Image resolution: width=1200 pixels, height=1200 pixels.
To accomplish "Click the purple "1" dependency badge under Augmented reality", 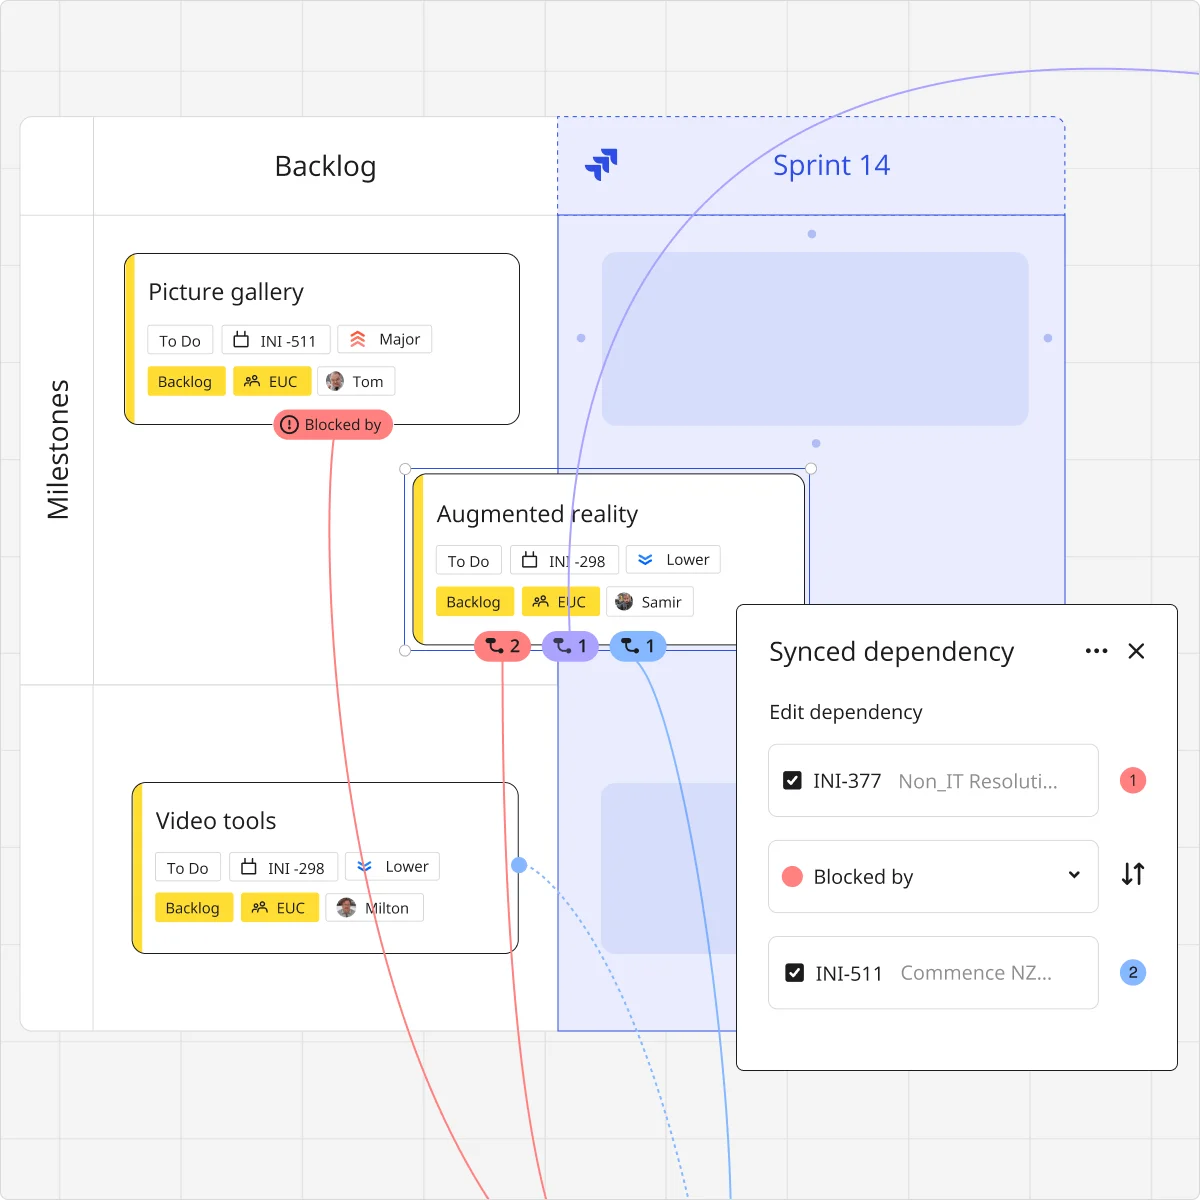I will coord(570,646).
